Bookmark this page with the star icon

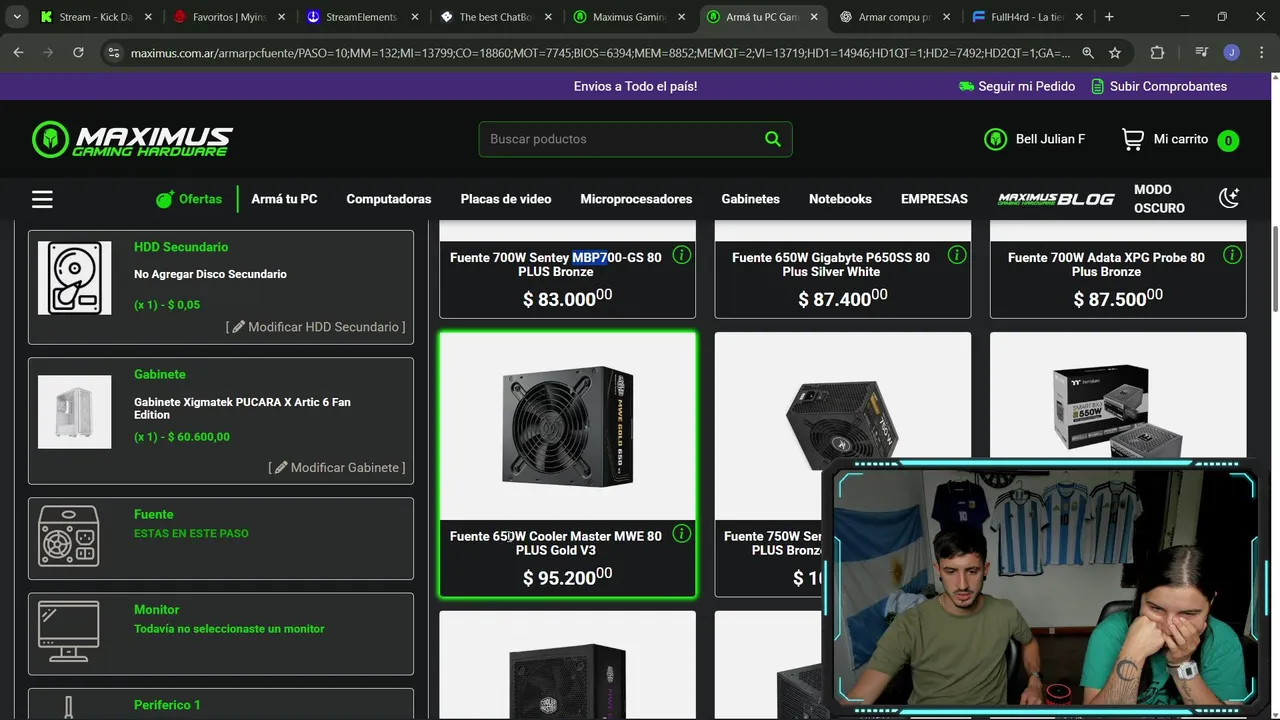pos(1115,53)
